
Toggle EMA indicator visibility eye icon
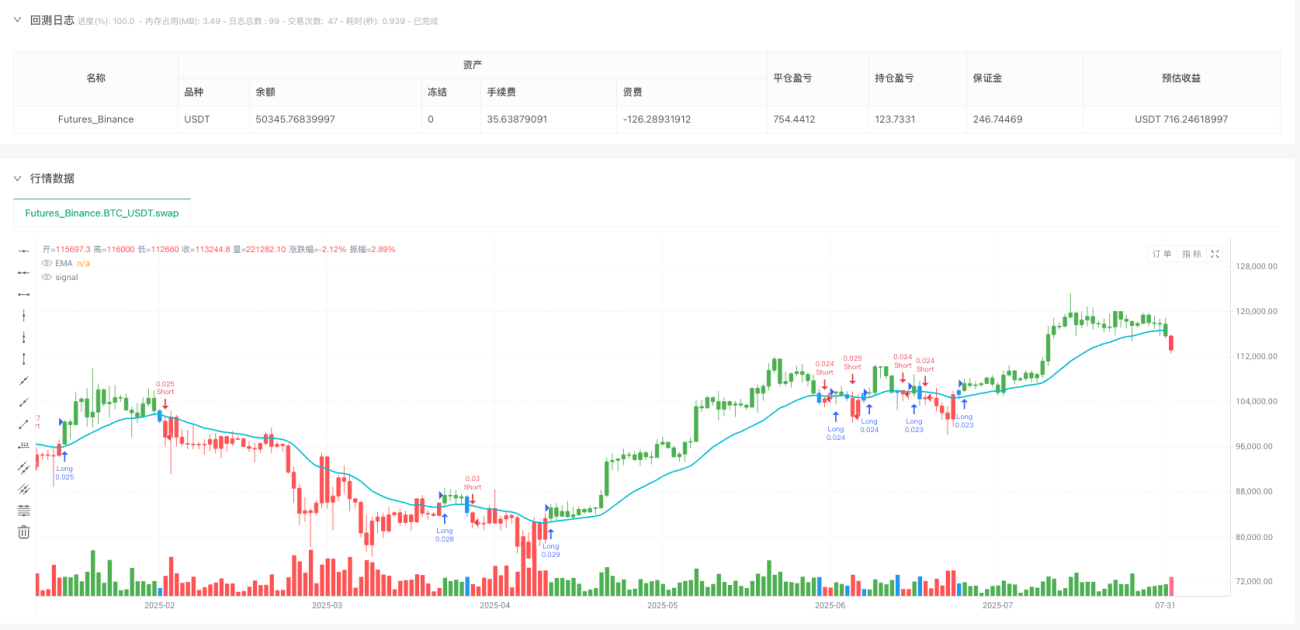[x=46, y=263]
